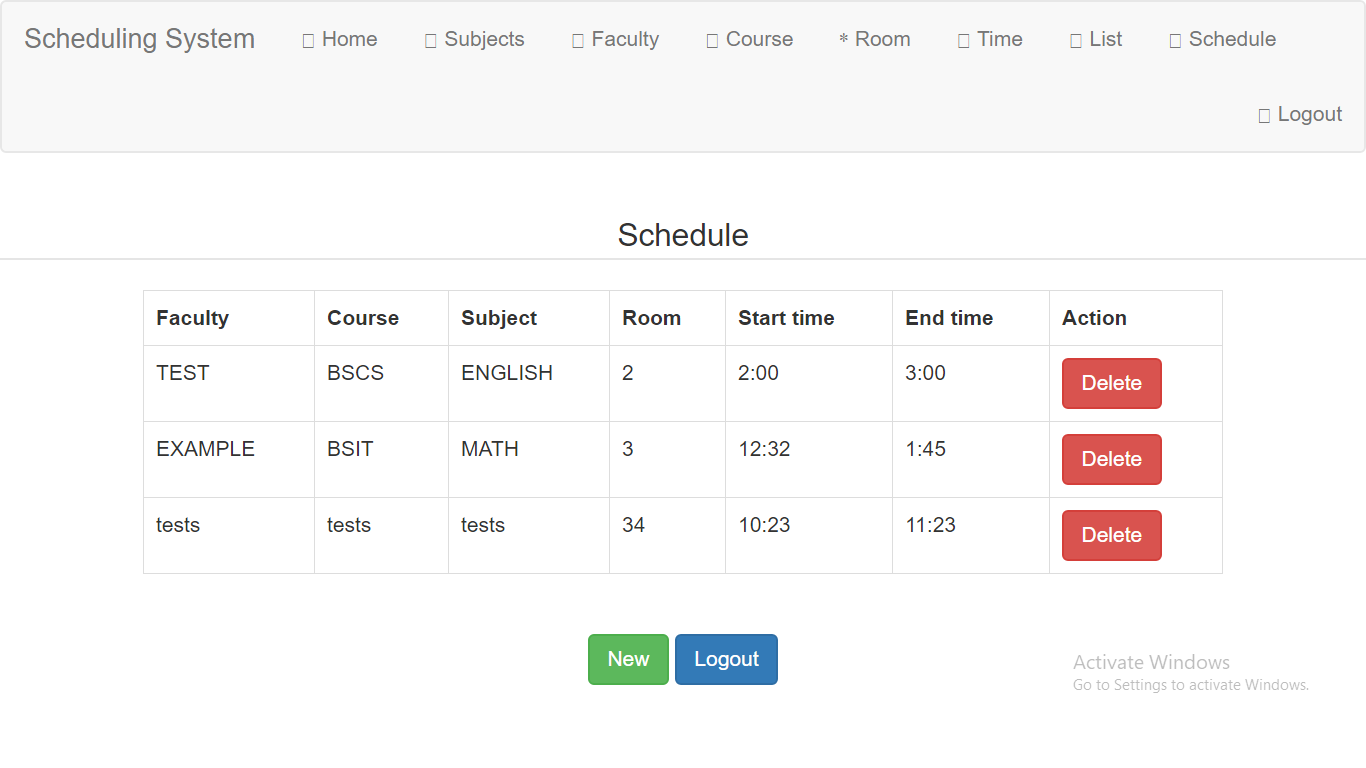Select Home from the navigation menu
The width and height of the screenshot is (1366, 768).
(348, 39)
